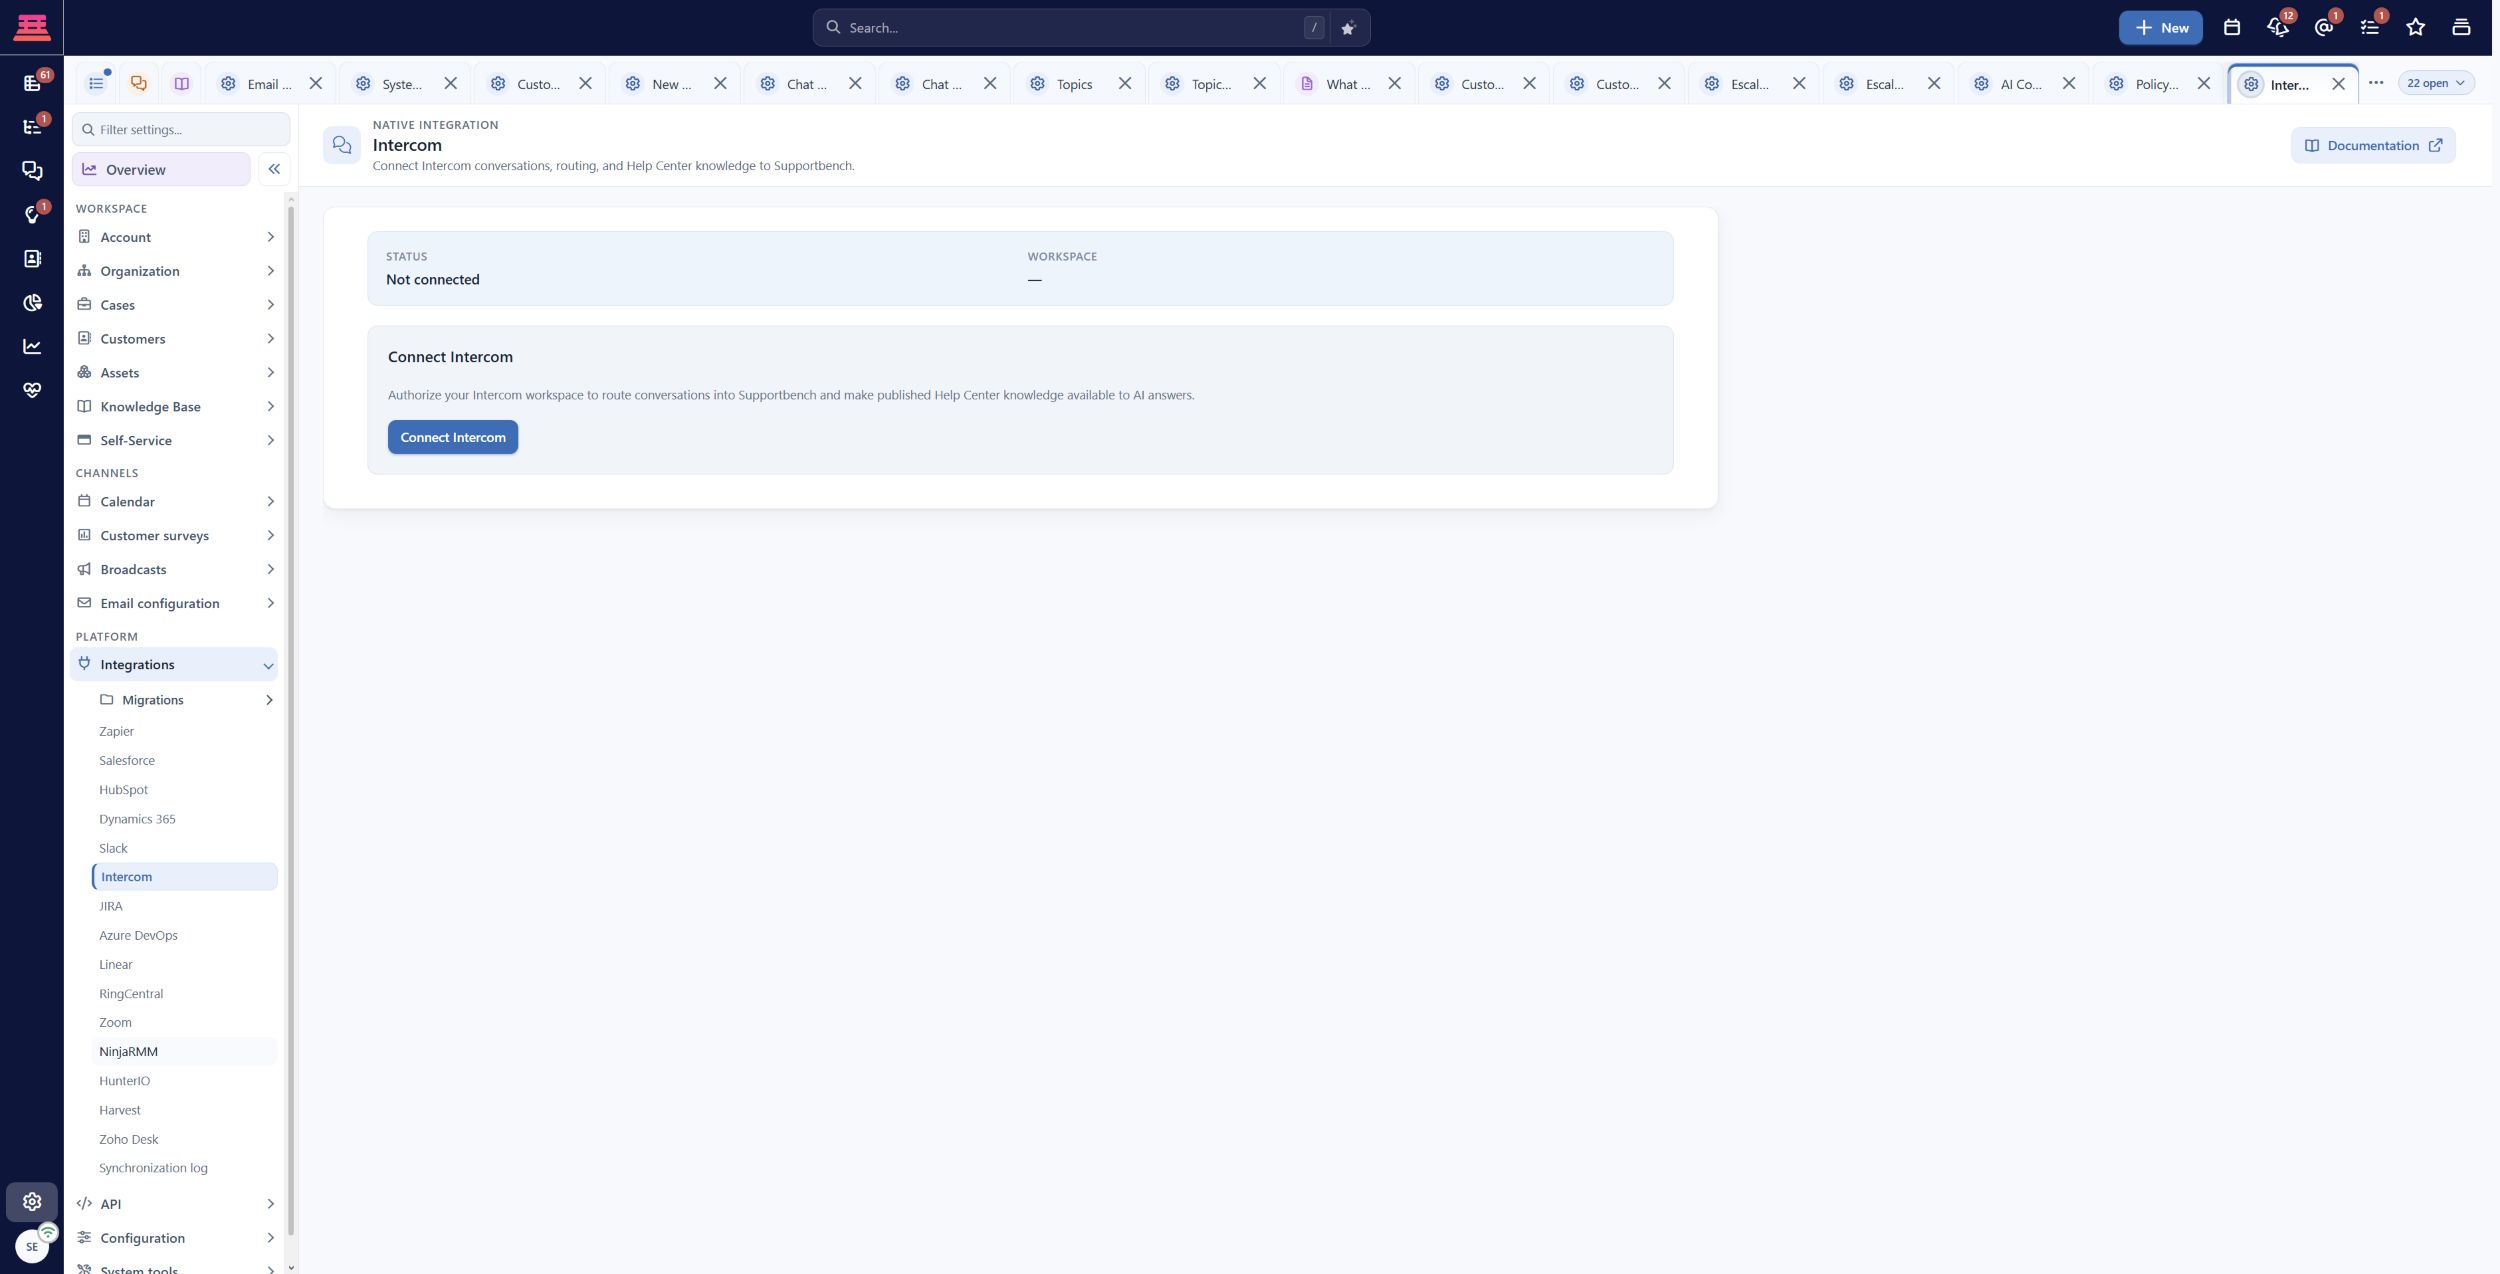Open the Synchronization log item
This screenshot has width=2500, height=1274.
(185, 1168)
